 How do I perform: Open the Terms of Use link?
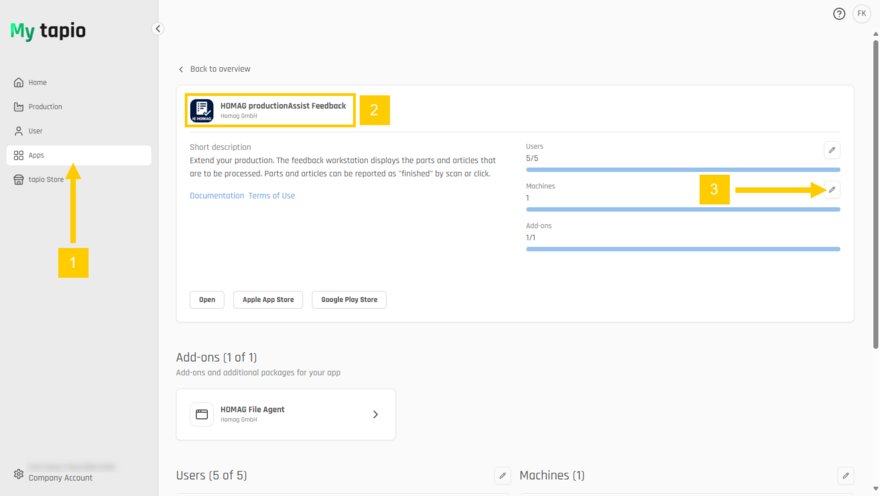click(x=272, y=196)
